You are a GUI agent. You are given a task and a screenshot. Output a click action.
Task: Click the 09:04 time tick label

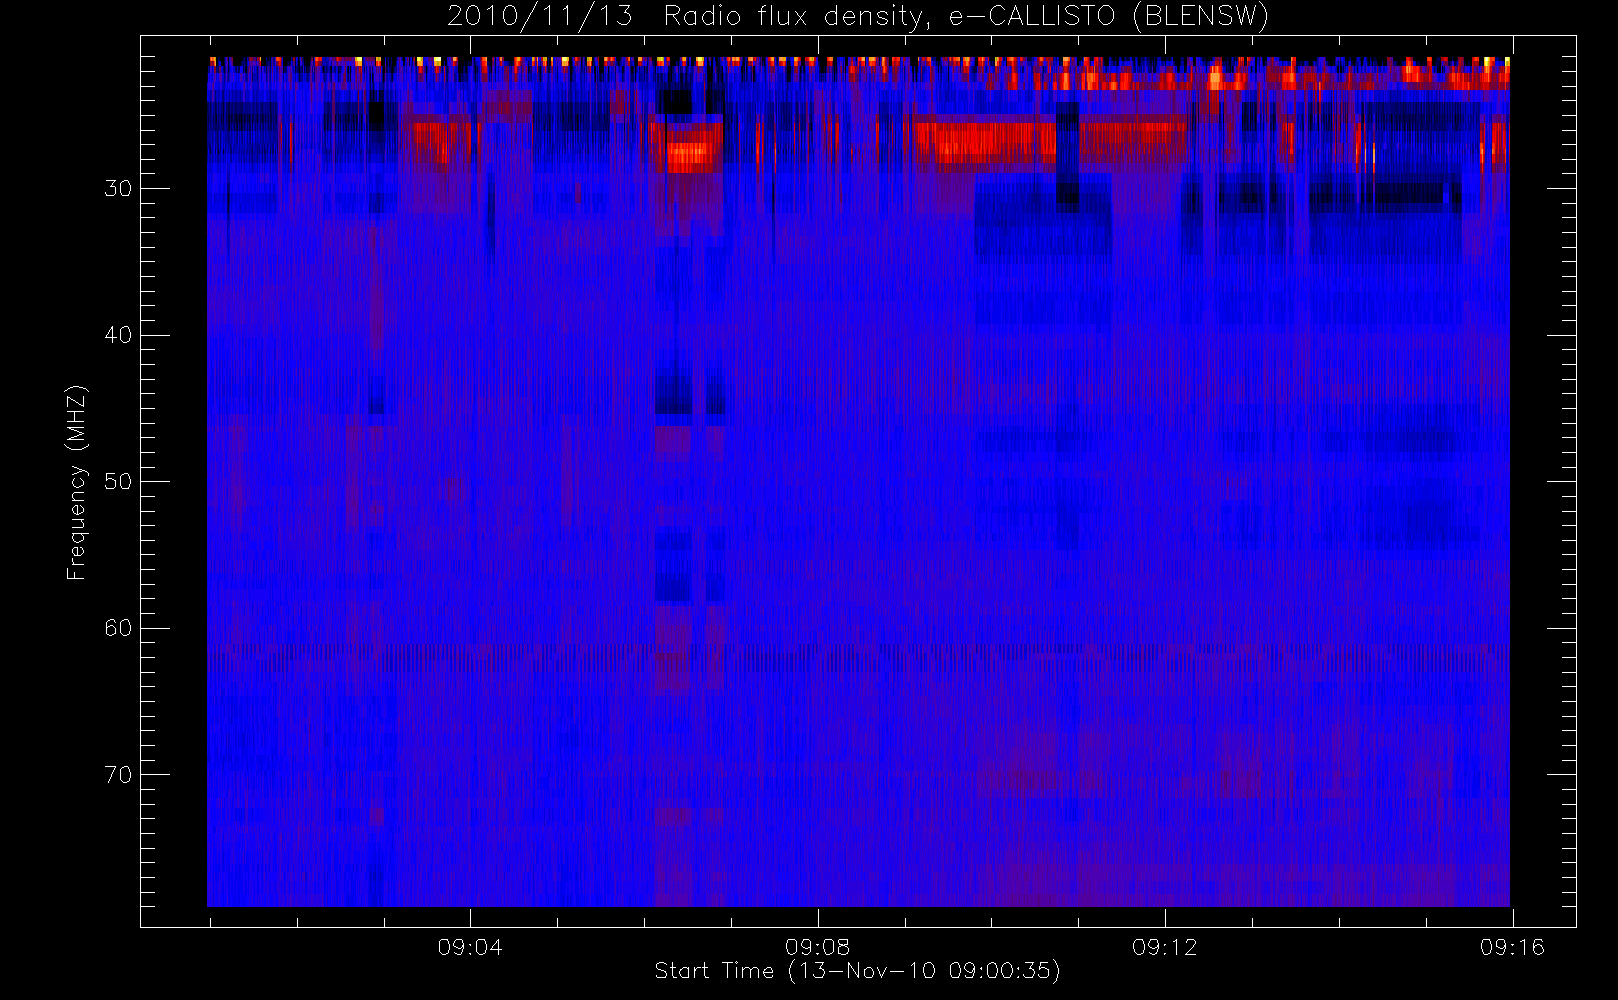[x=470, y=947]
